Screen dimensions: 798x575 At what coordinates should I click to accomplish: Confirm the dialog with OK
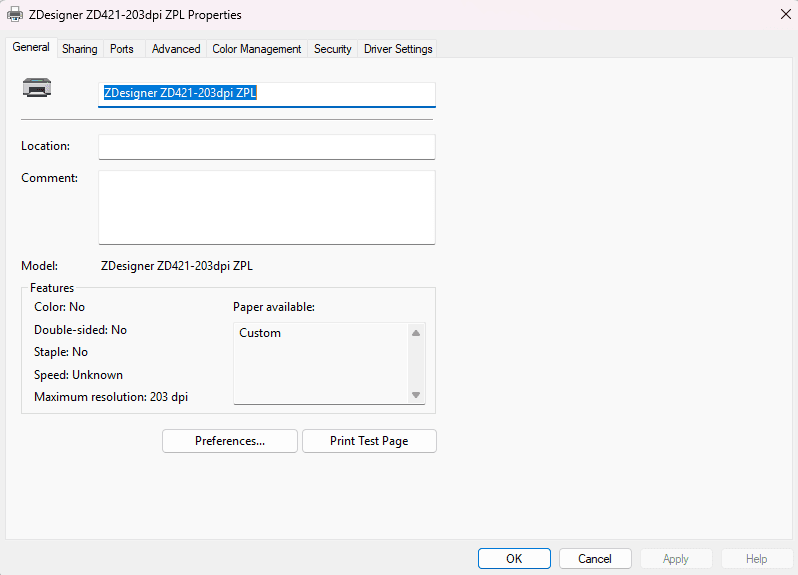coord(514,559)
